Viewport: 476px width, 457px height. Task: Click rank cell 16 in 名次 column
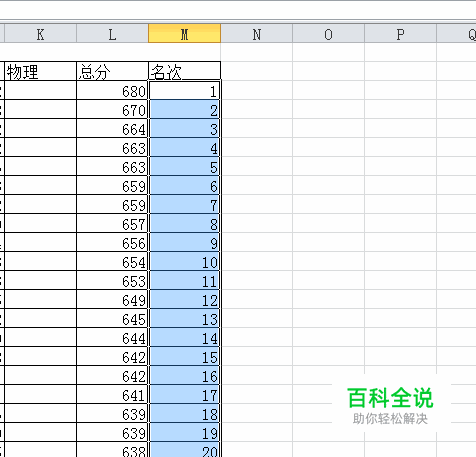184,375
